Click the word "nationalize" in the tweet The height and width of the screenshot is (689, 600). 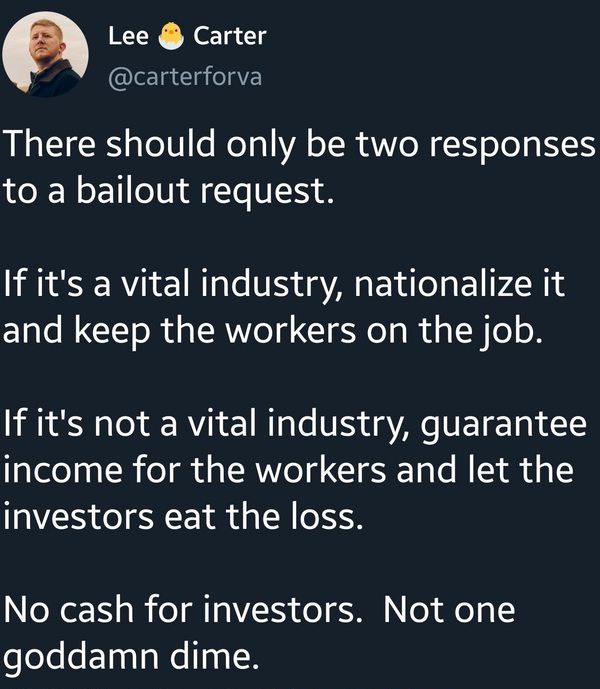[442, 283]
